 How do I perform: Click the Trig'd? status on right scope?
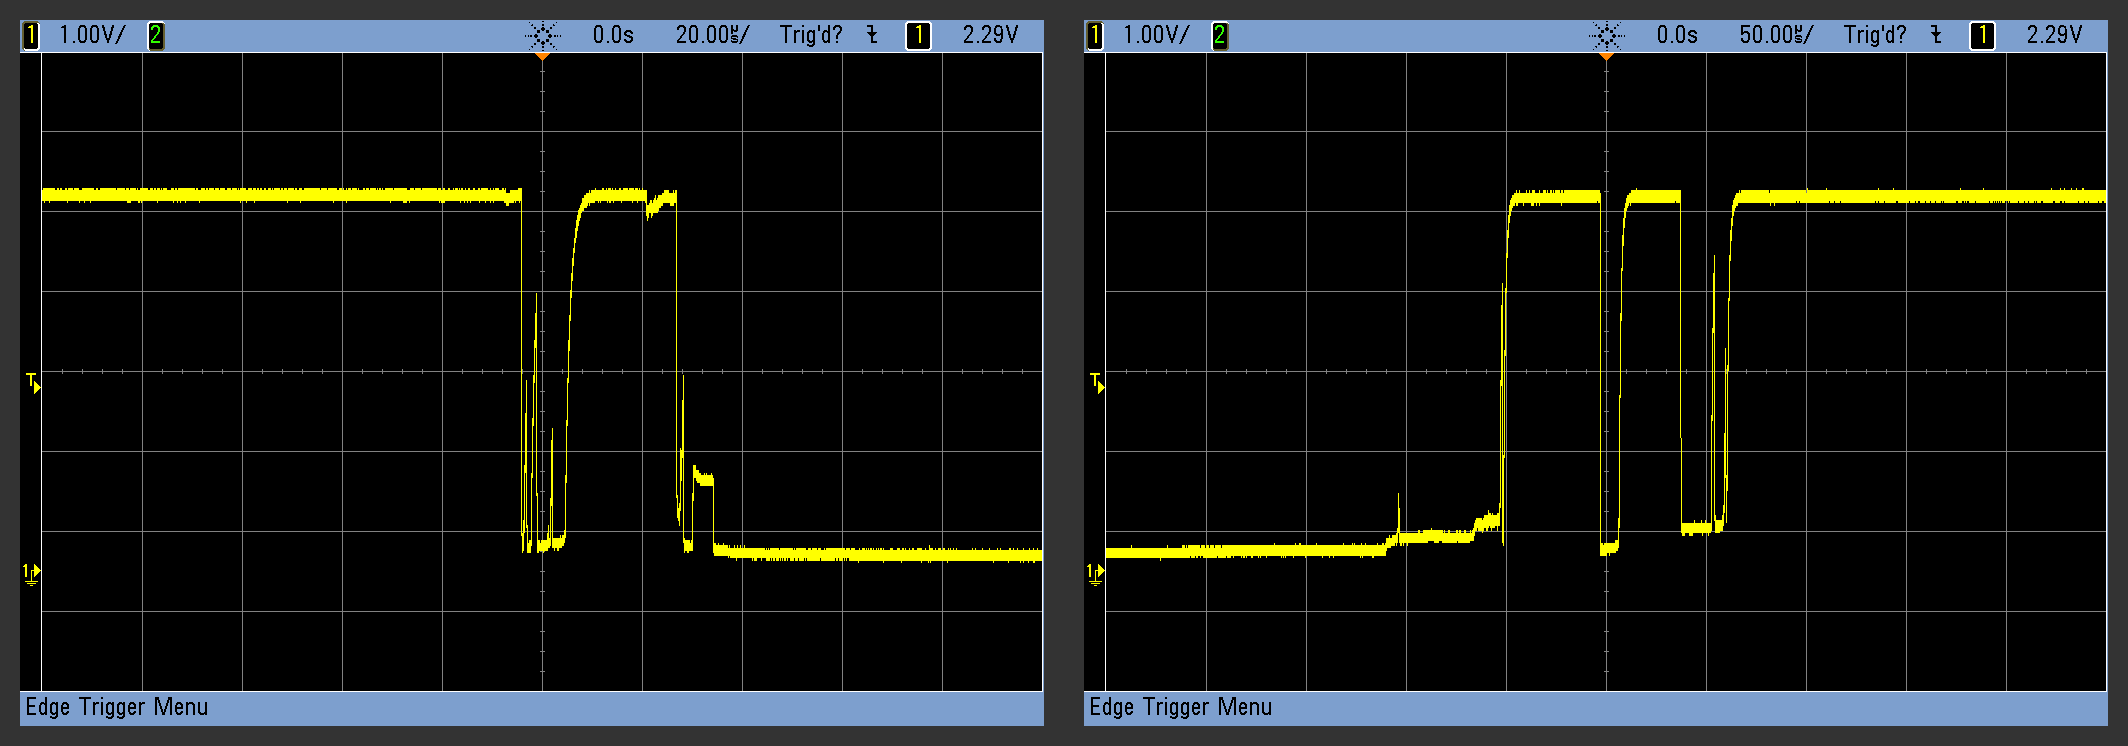point(1875,36)
